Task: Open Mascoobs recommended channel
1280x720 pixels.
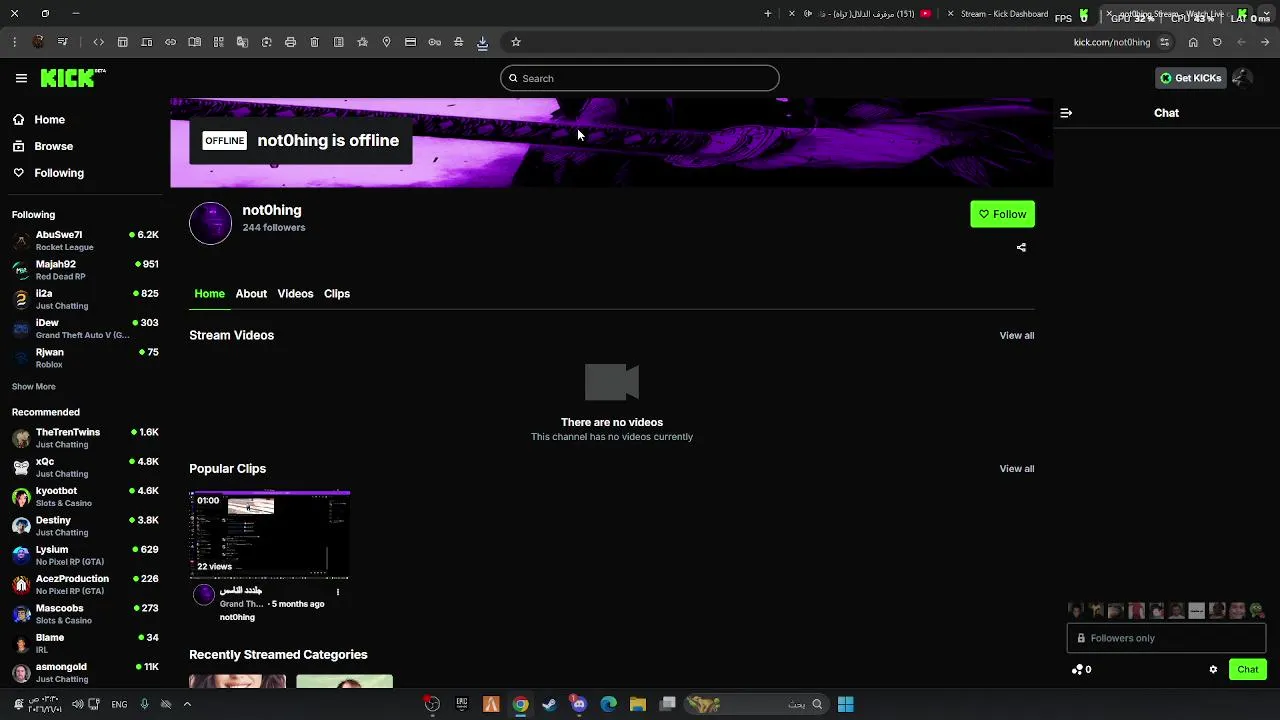Action: point(85,613)
